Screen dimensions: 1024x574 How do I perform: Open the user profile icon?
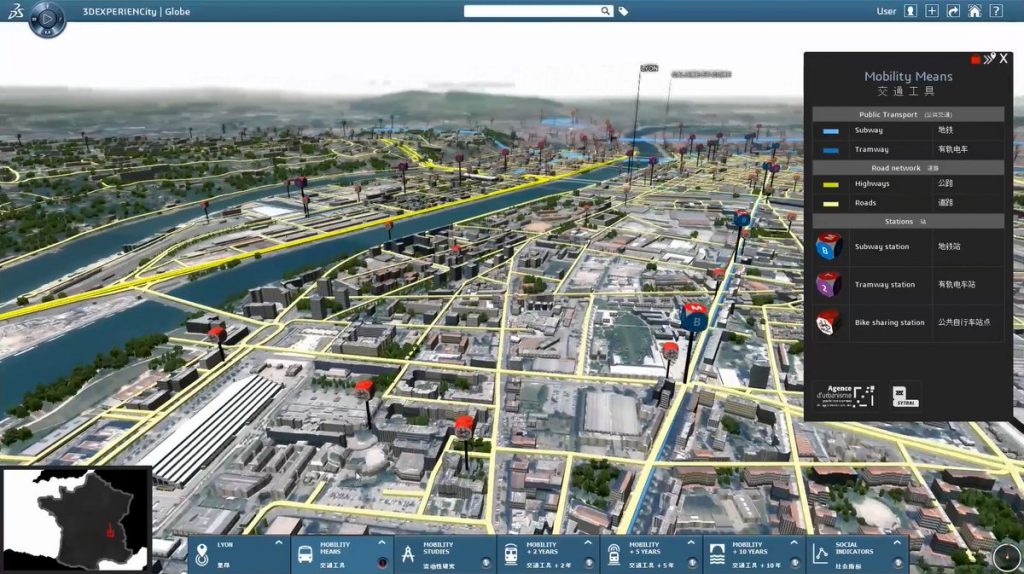pyautogui.click(x=910, y=11)
